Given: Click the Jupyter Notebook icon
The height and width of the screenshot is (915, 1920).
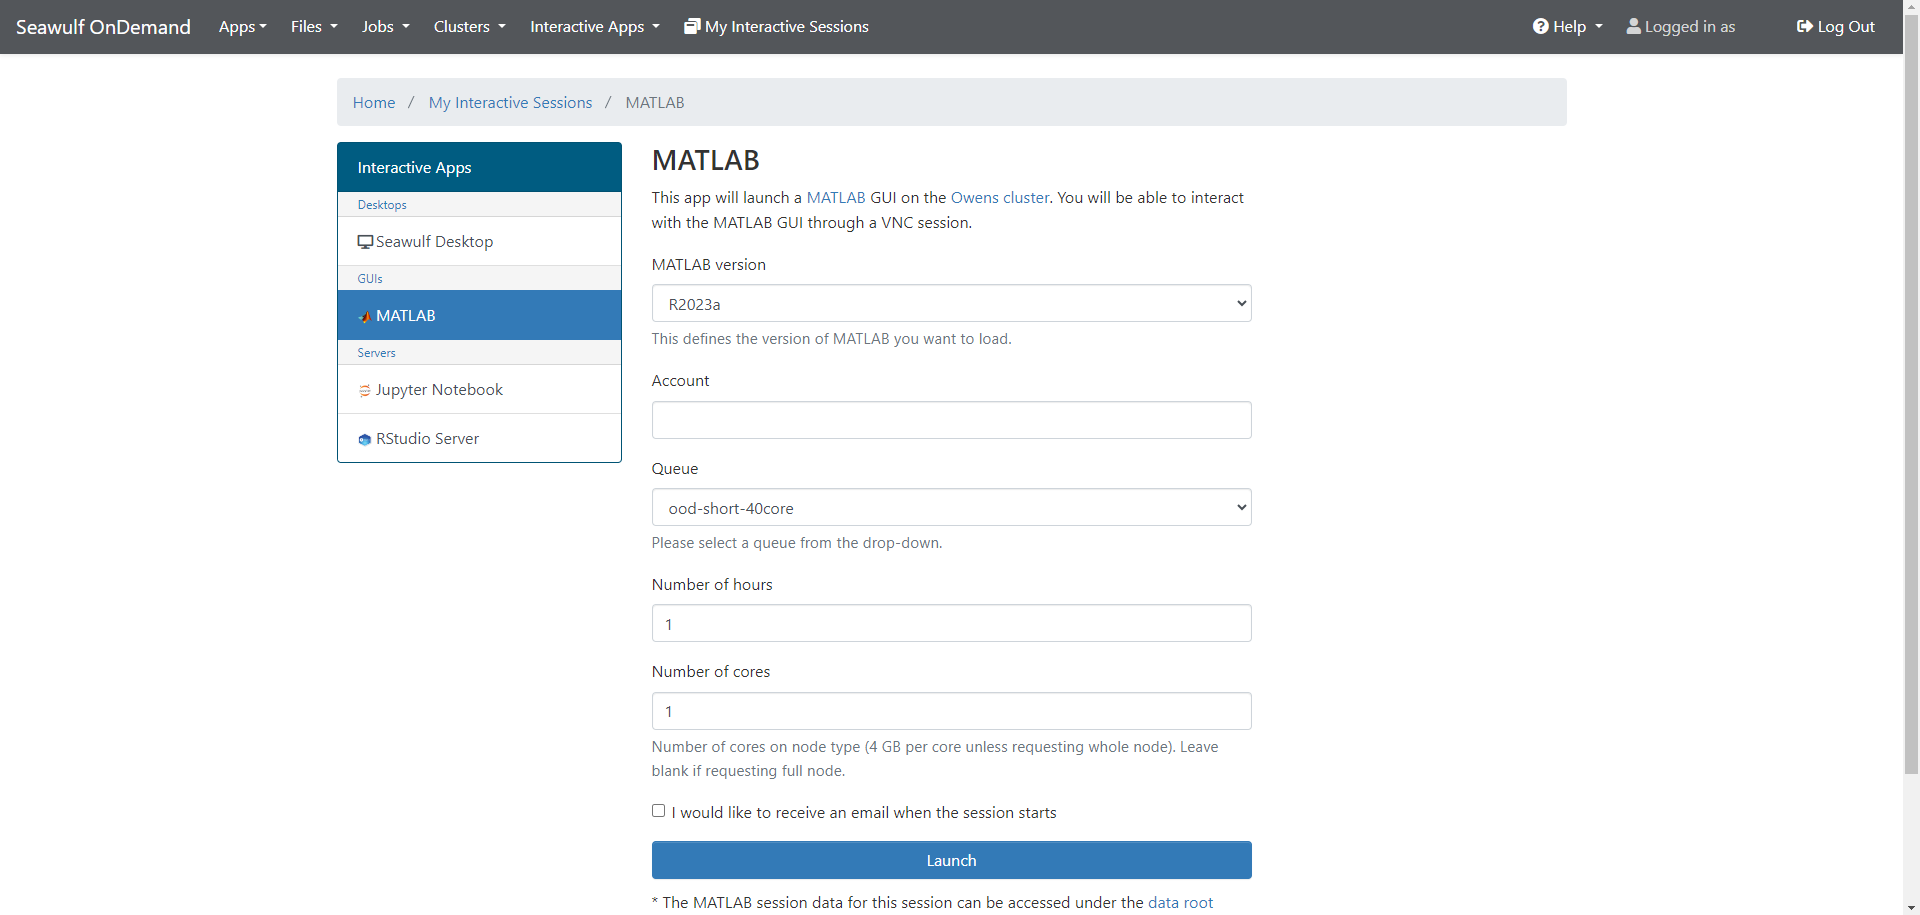Looking at the screenshot, I should [365, 391].
